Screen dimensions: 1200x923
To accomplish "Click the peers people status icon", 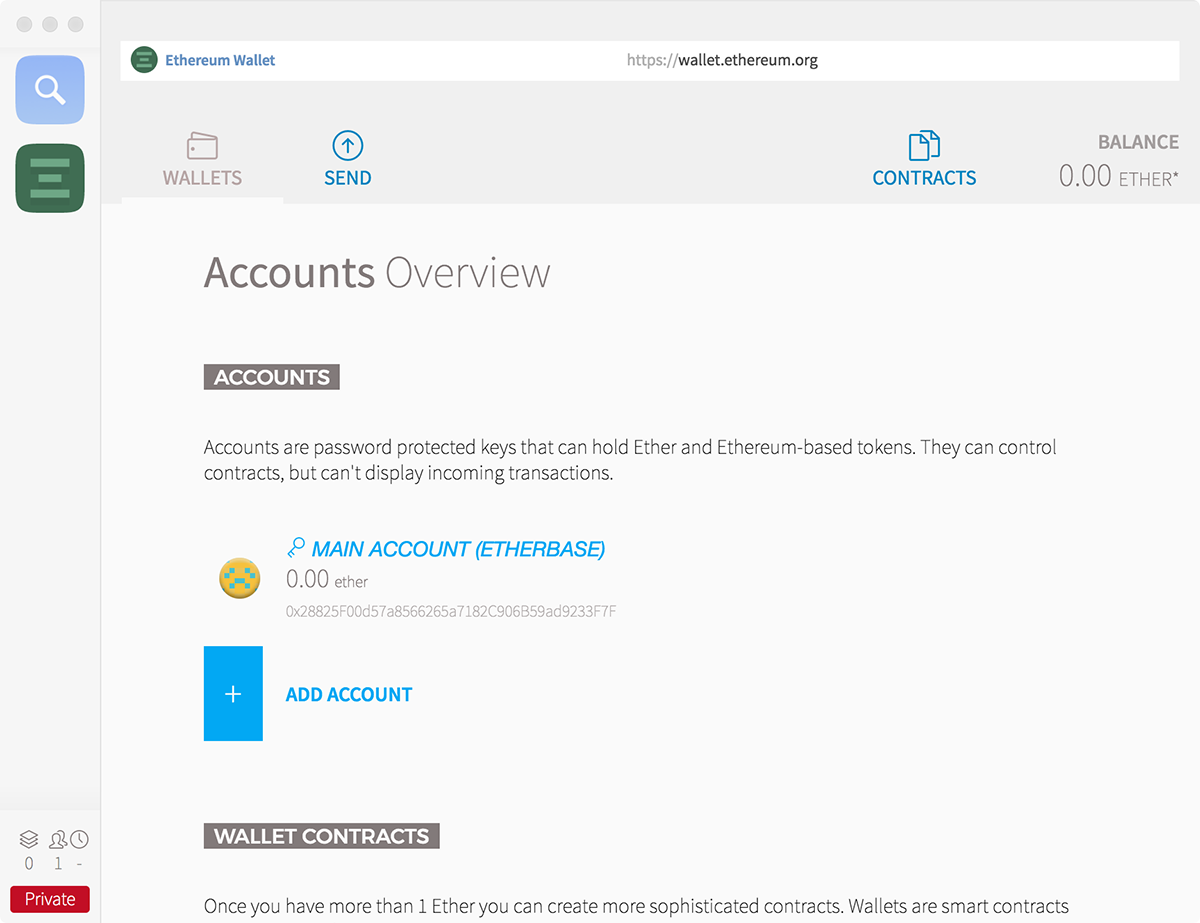I will 58,839.
